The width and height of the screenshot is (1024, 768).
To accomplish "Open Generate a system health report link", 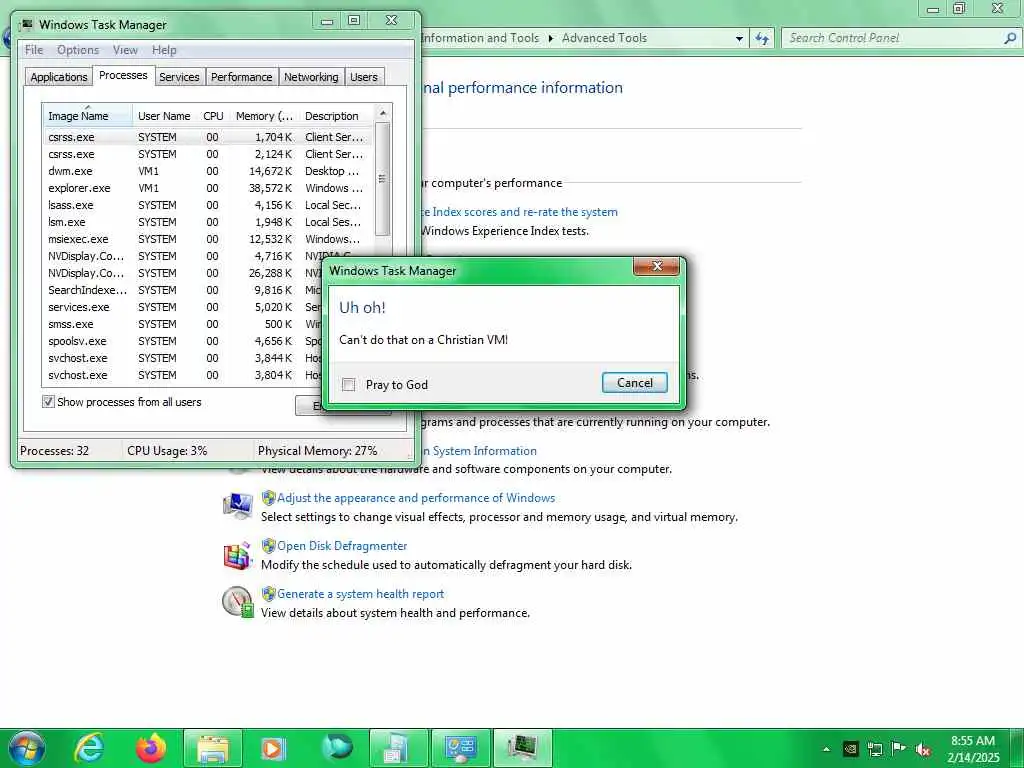I will click(x=360, y=594).
